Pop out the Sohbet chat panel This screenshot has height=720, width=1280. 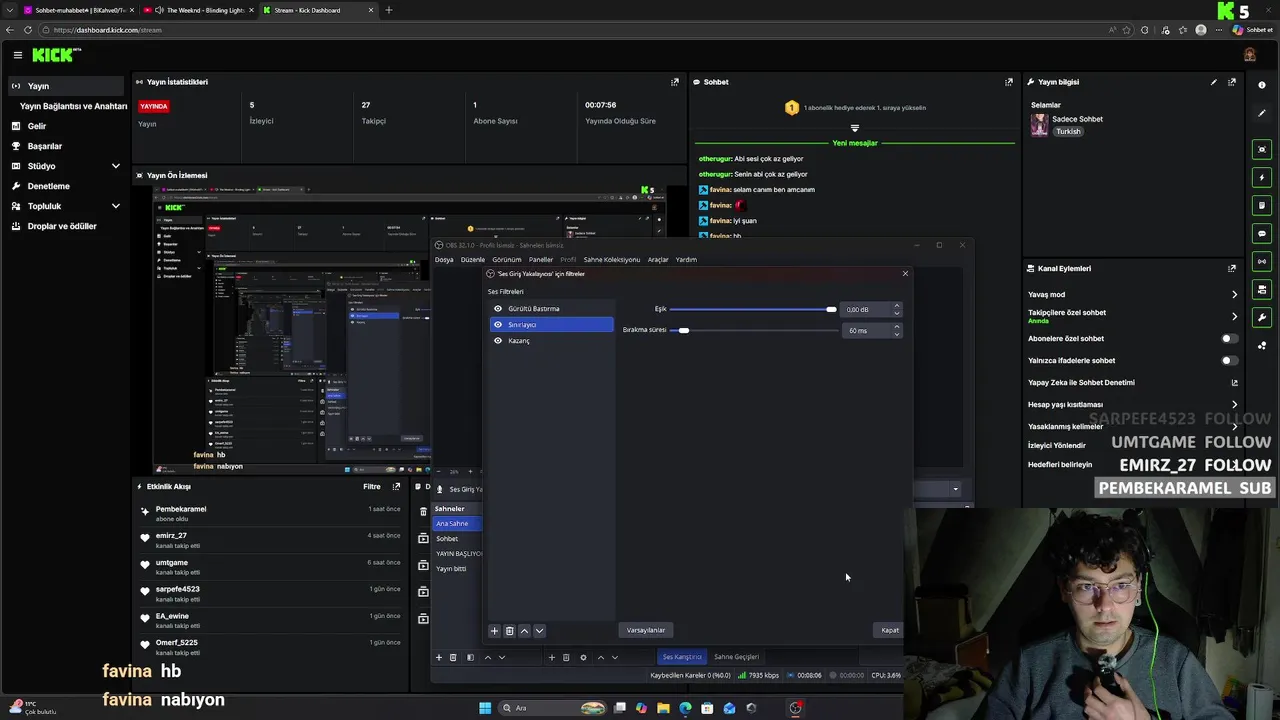(x=1010, y=82)
